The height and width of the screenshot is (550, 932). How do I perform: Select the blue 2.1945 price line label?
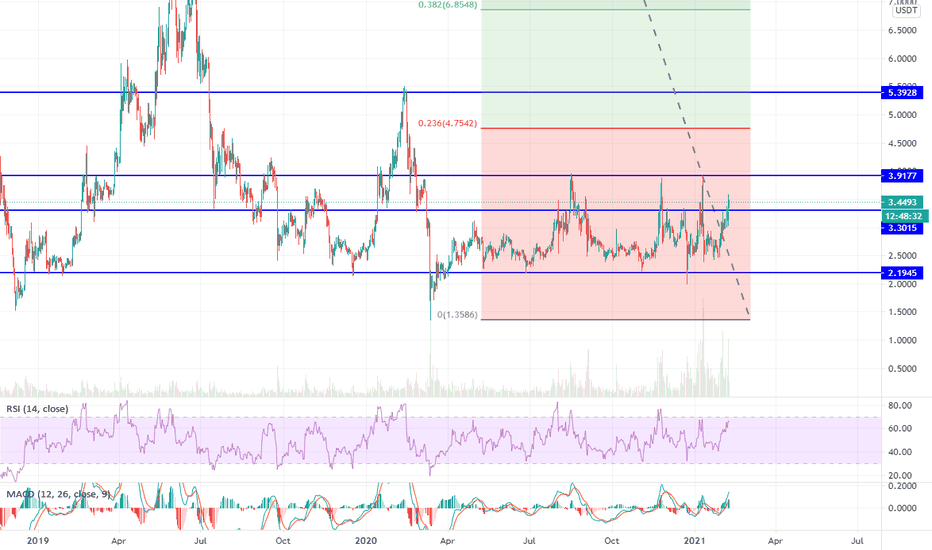click(x=902, y=273)
